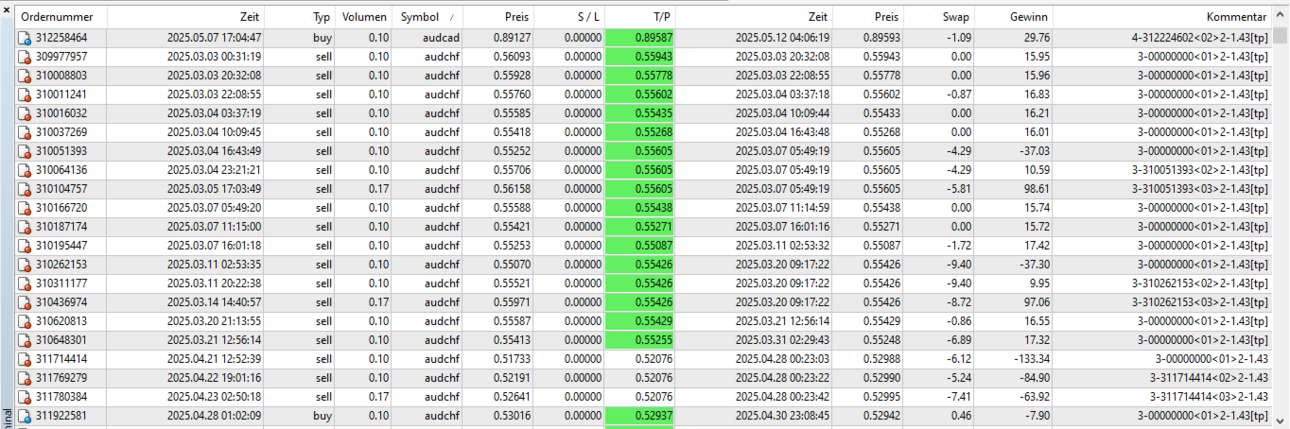Select the profit value 98.61

[1036, 189]
